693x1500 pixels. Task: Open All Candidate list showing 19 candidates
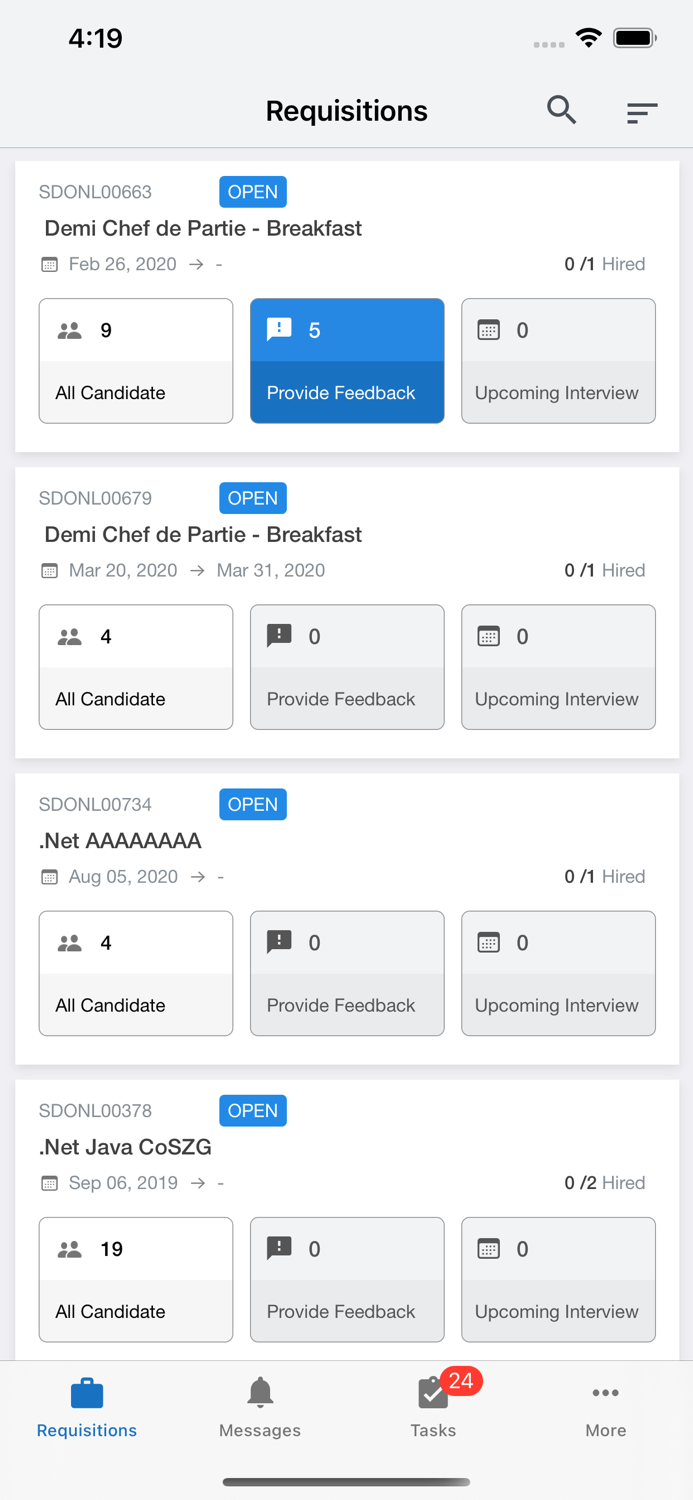(x=135, y=1280)
